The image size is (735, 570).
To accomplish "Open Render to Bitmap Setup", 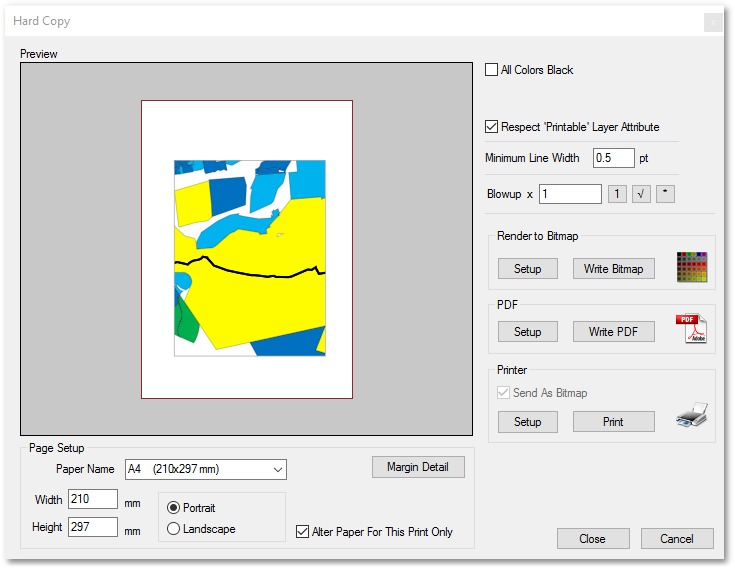I will click(x=528, y=269).
